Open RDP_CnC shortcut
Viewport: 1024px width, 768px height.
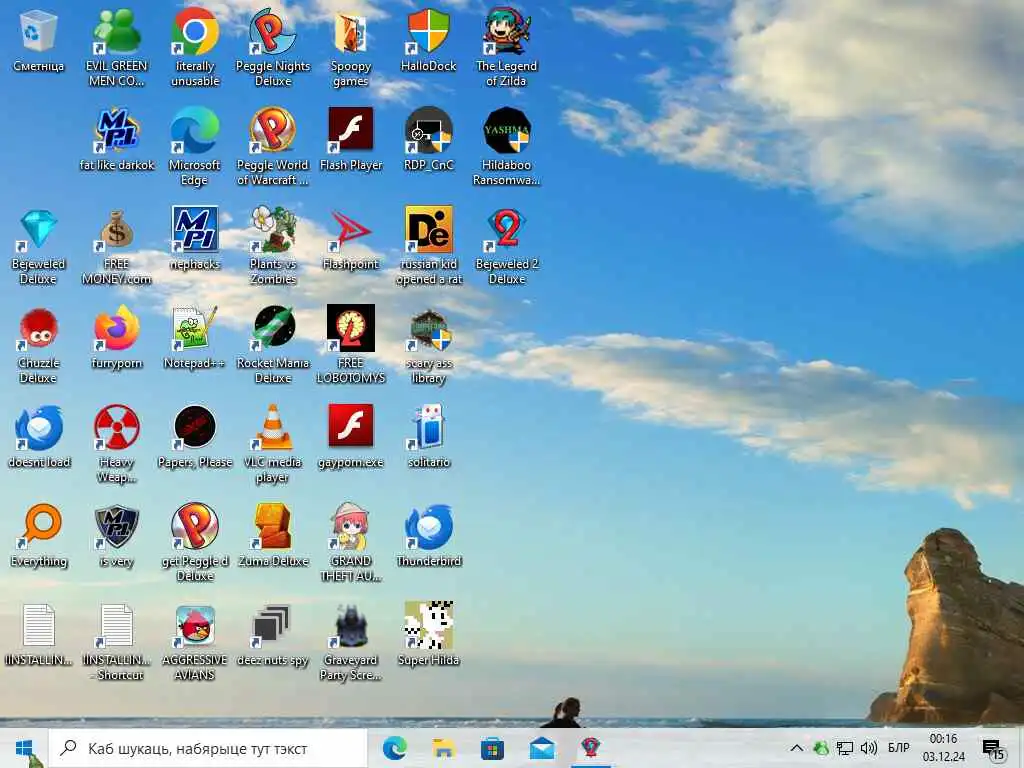click(428, 140)
